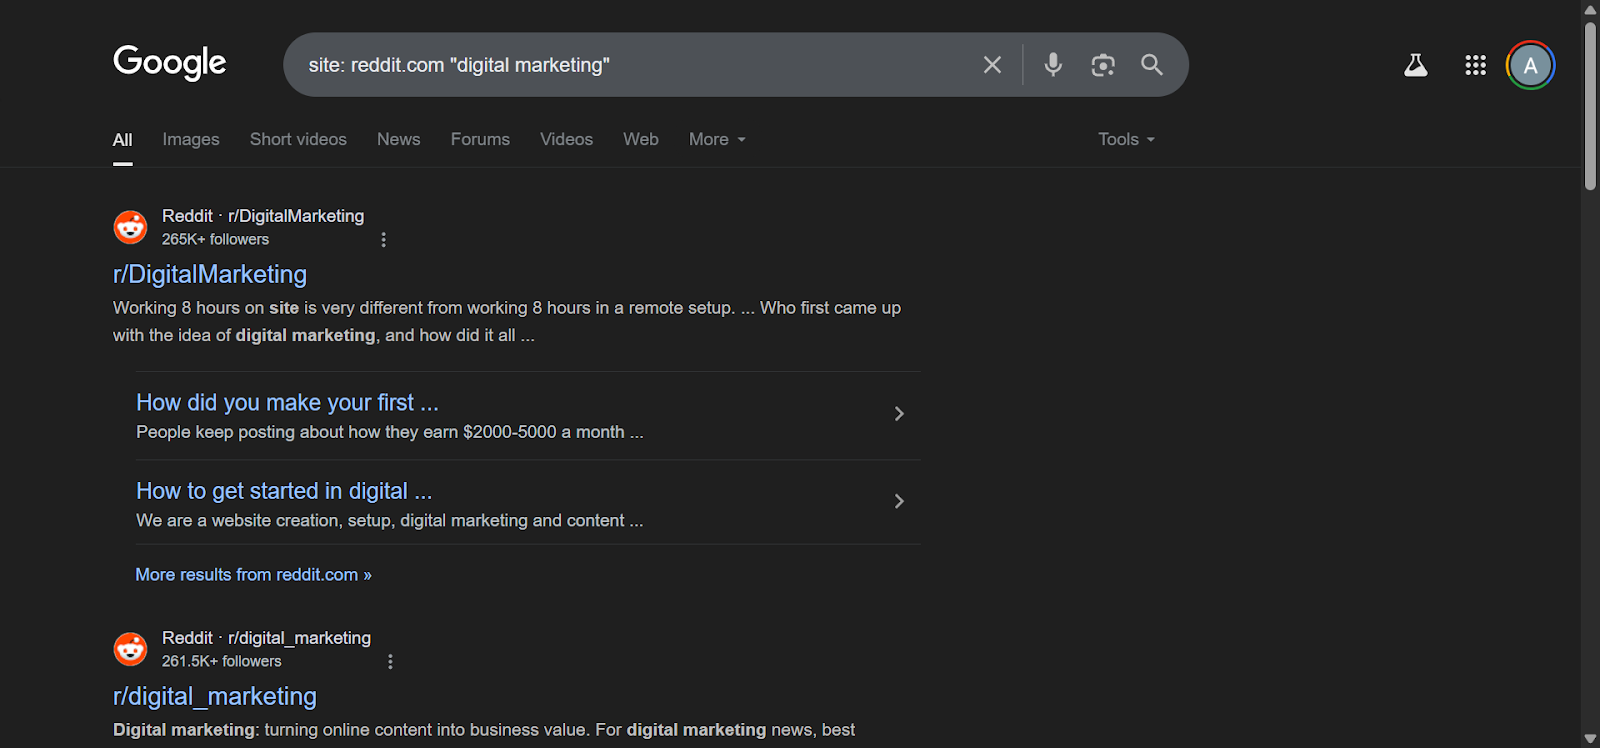
Task: Click More results from reddit.com
Action: [253, 575]
